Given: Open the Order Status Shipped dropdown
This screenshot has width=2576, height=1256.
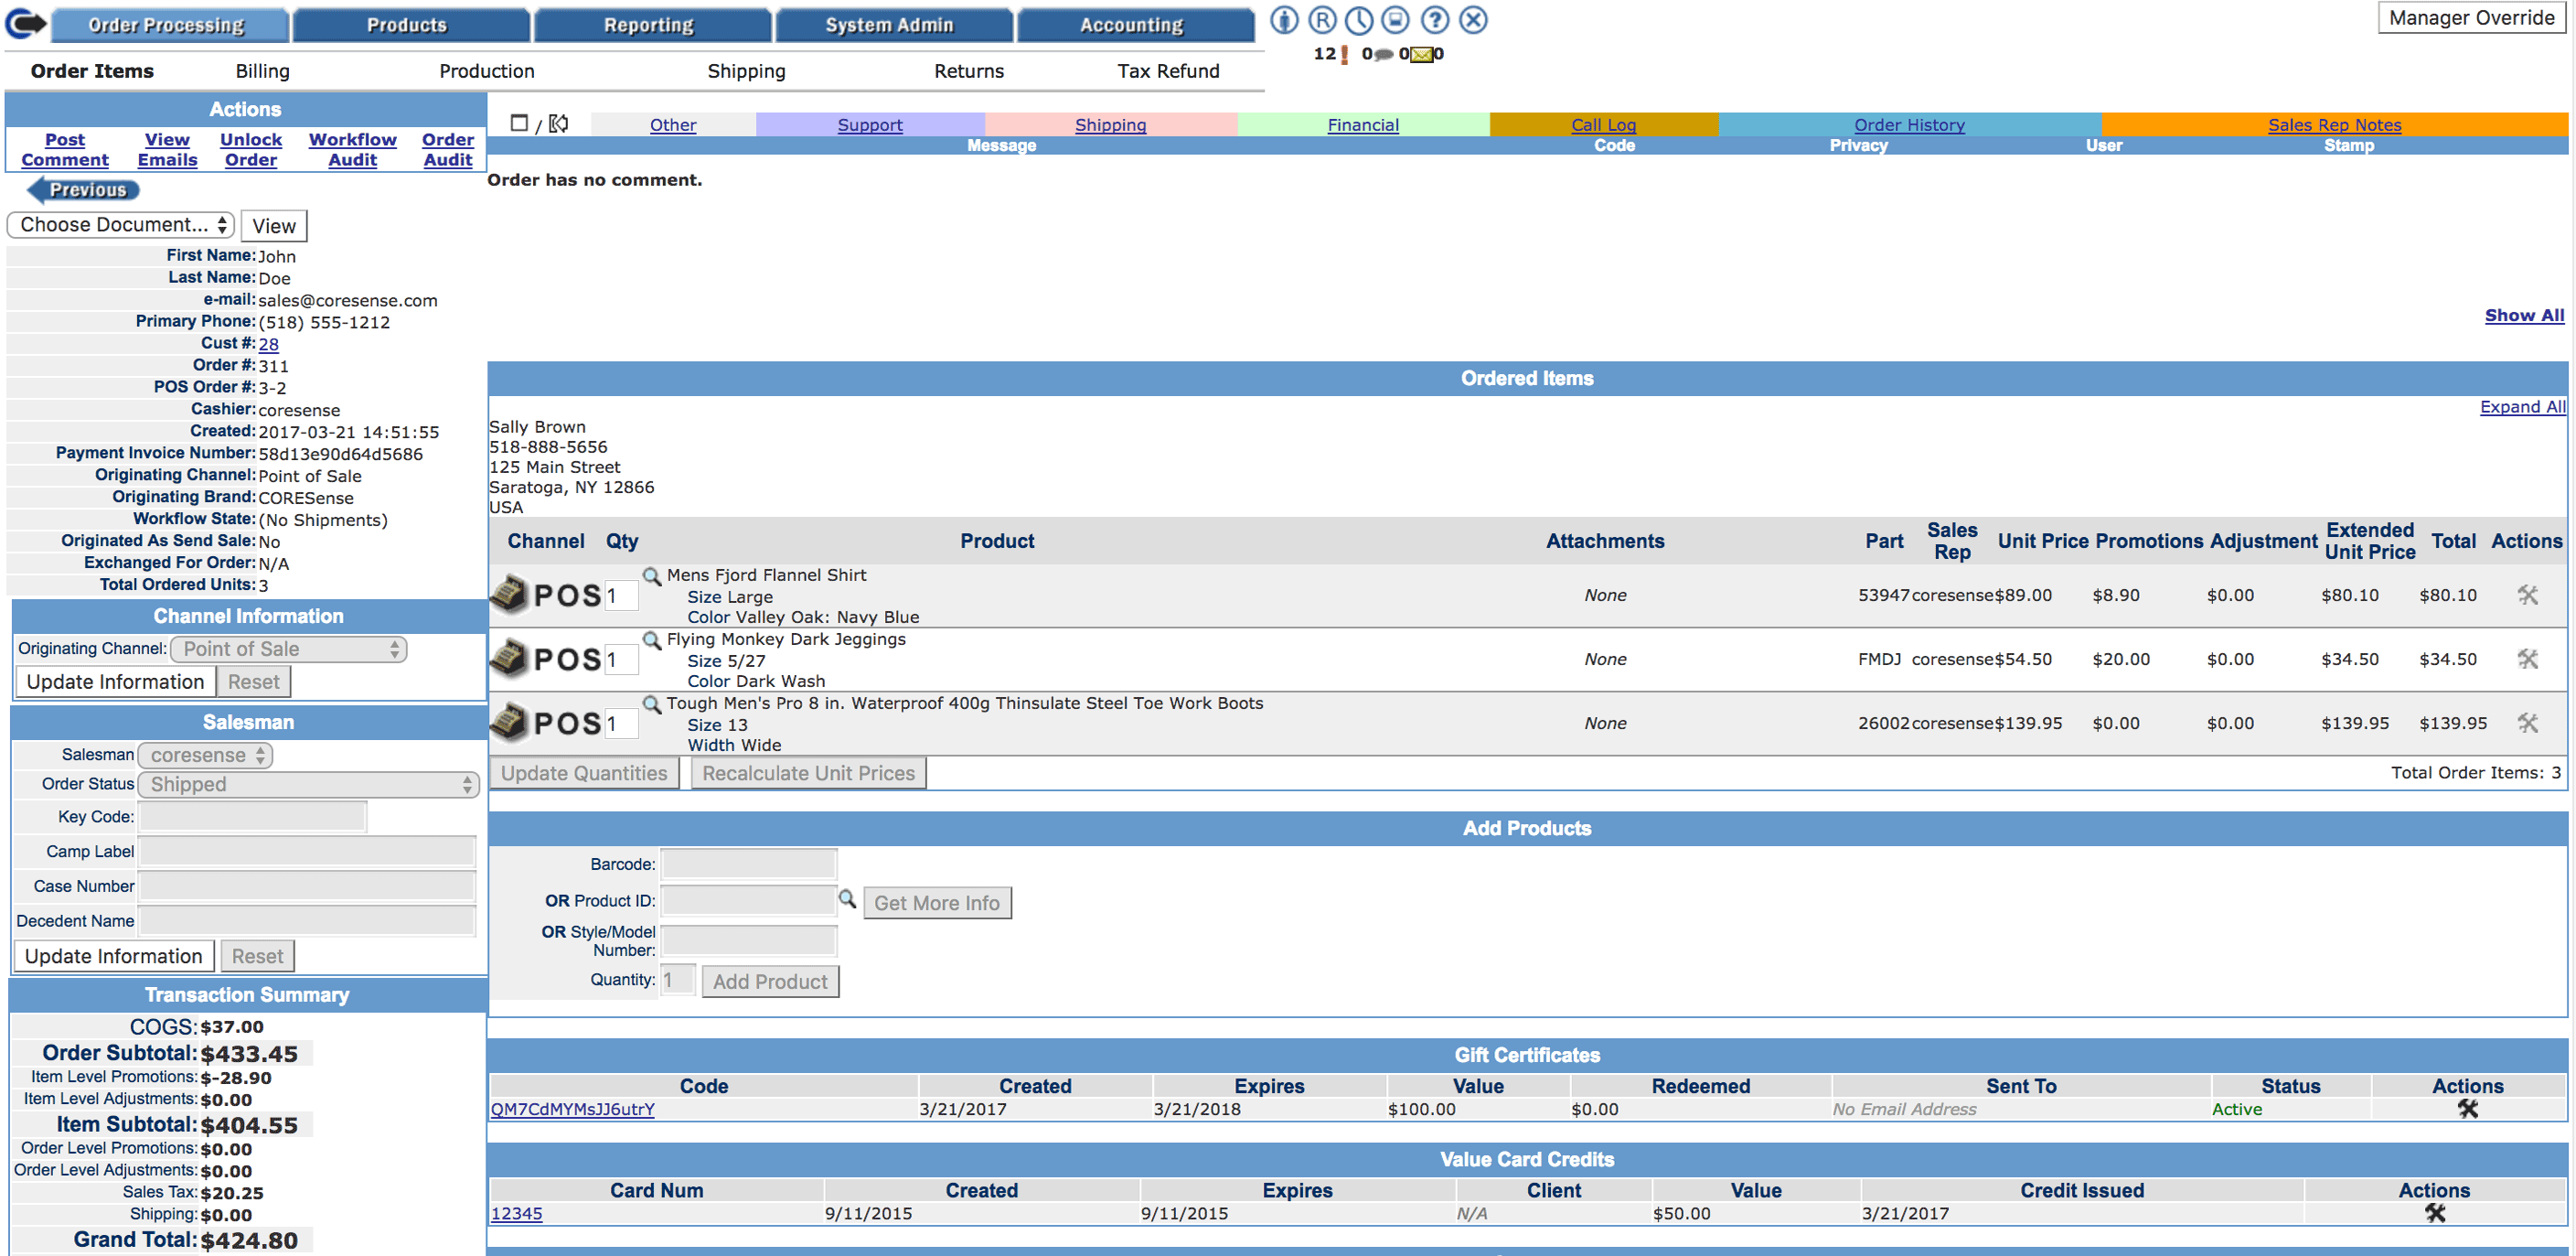Looking at the screenshot, I should coord(309,784).
